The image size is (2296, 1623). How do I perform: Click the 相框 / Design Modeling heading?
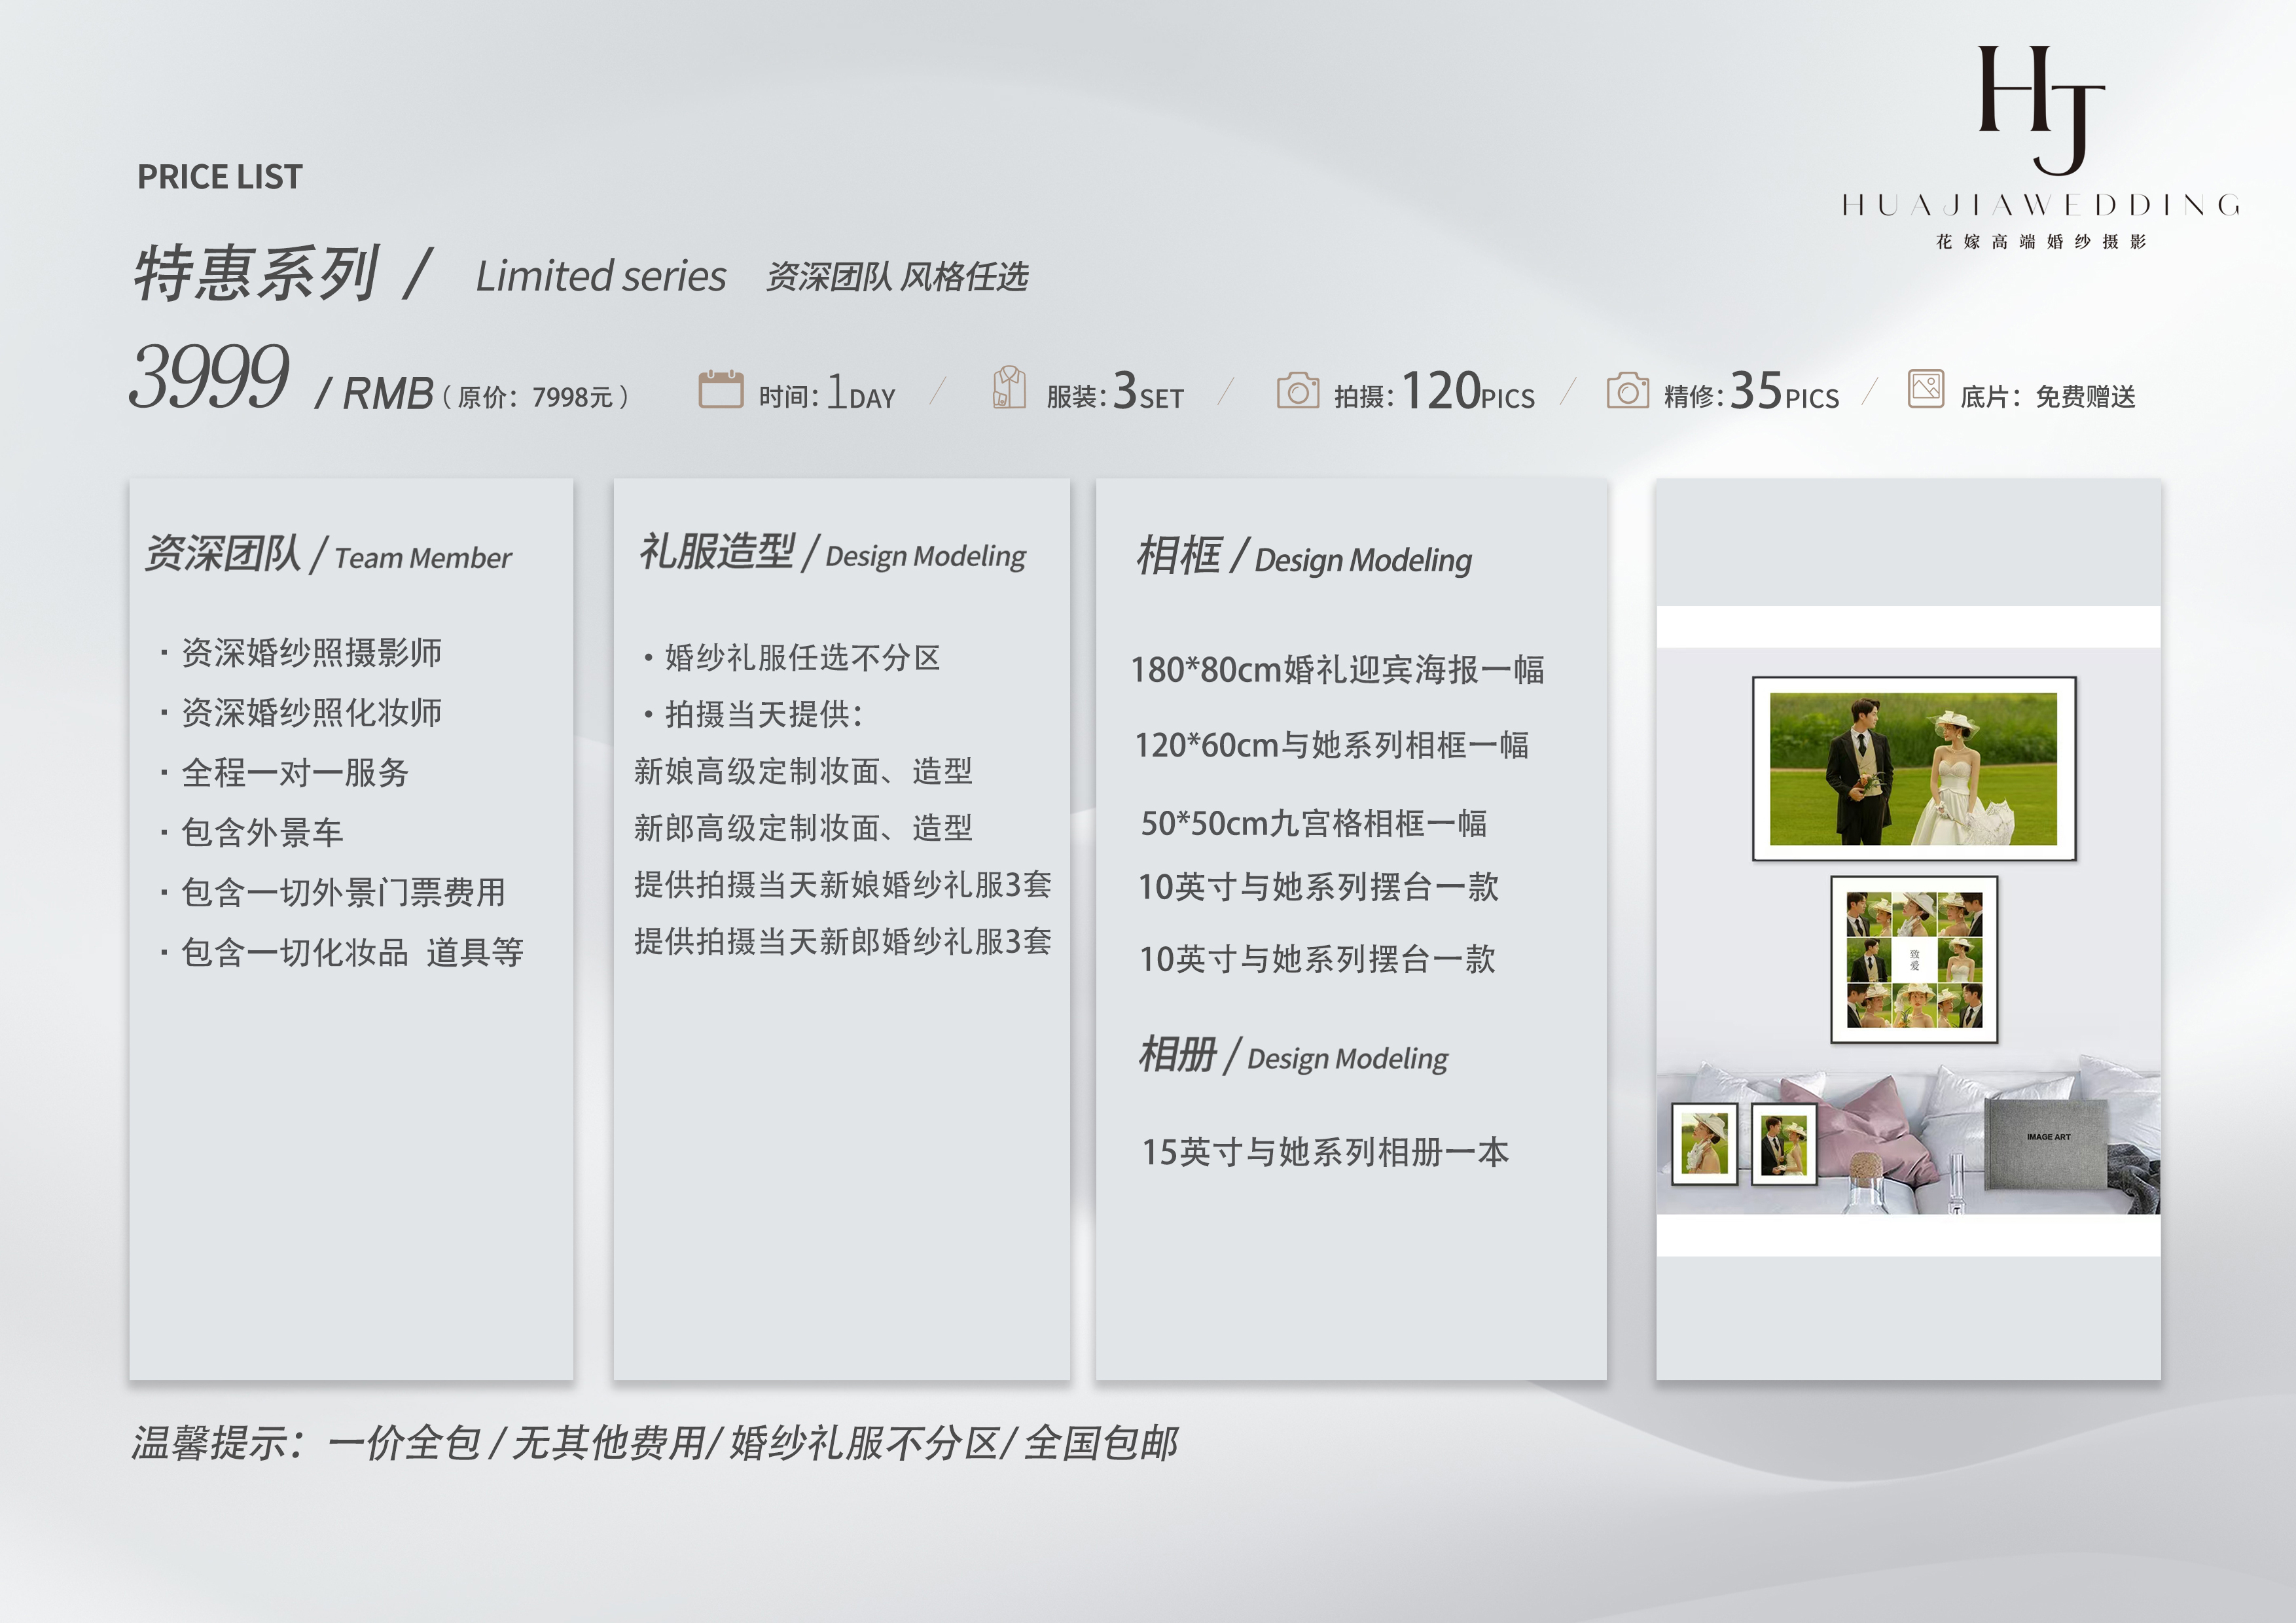pyautogui.click(x=1304, y=557)
